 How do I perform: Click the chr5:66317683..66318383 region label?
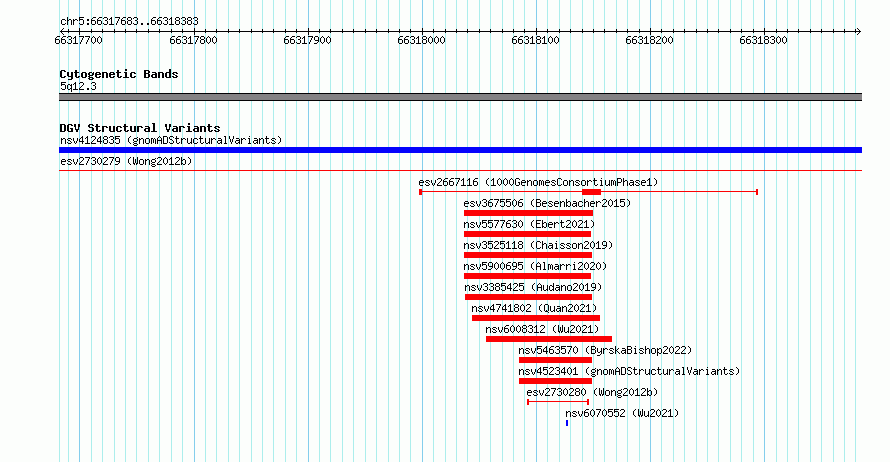click(x=129, y=22)
